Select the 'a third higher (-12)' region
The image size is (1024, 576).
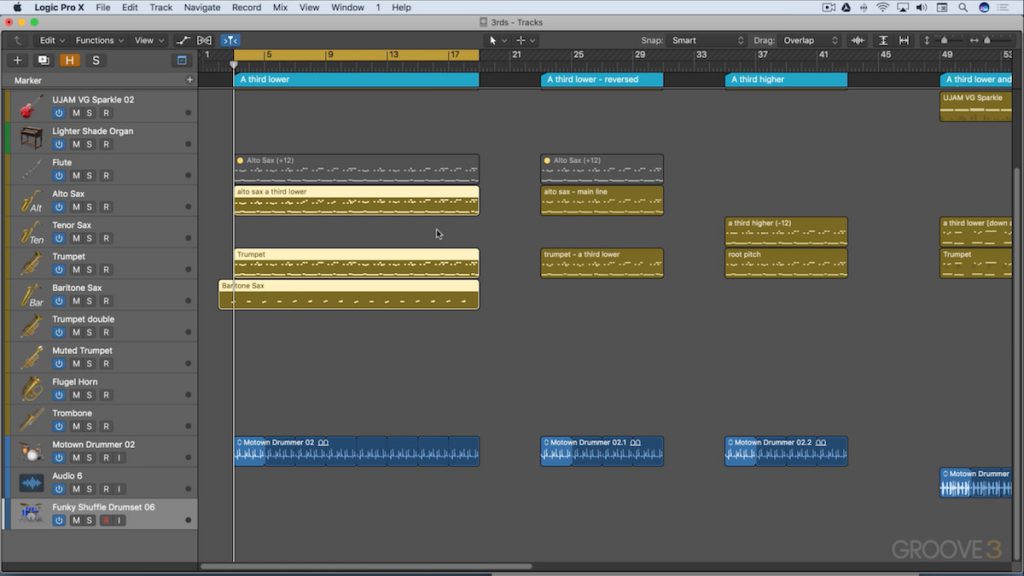[x=786, y=232]
